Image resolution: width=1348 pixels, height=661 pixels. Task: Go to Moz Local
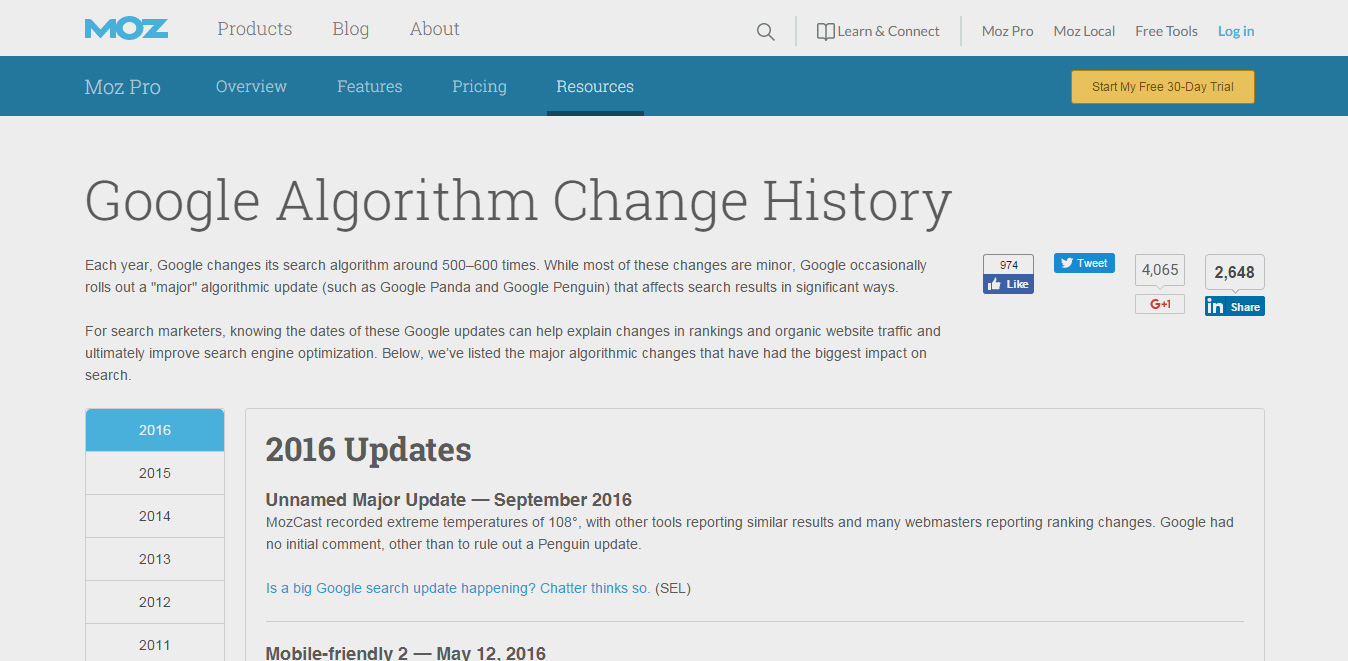coord(1084,31)
